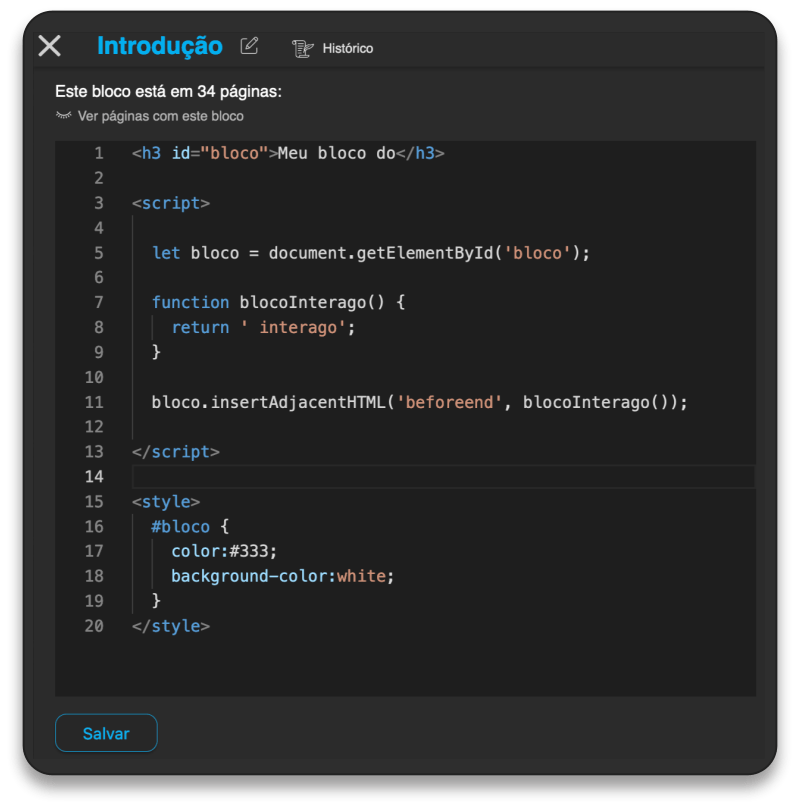Click the 'return' keyword on line 8
The width and height of the screenshot is (800, 810).
(x=199, y=326)
